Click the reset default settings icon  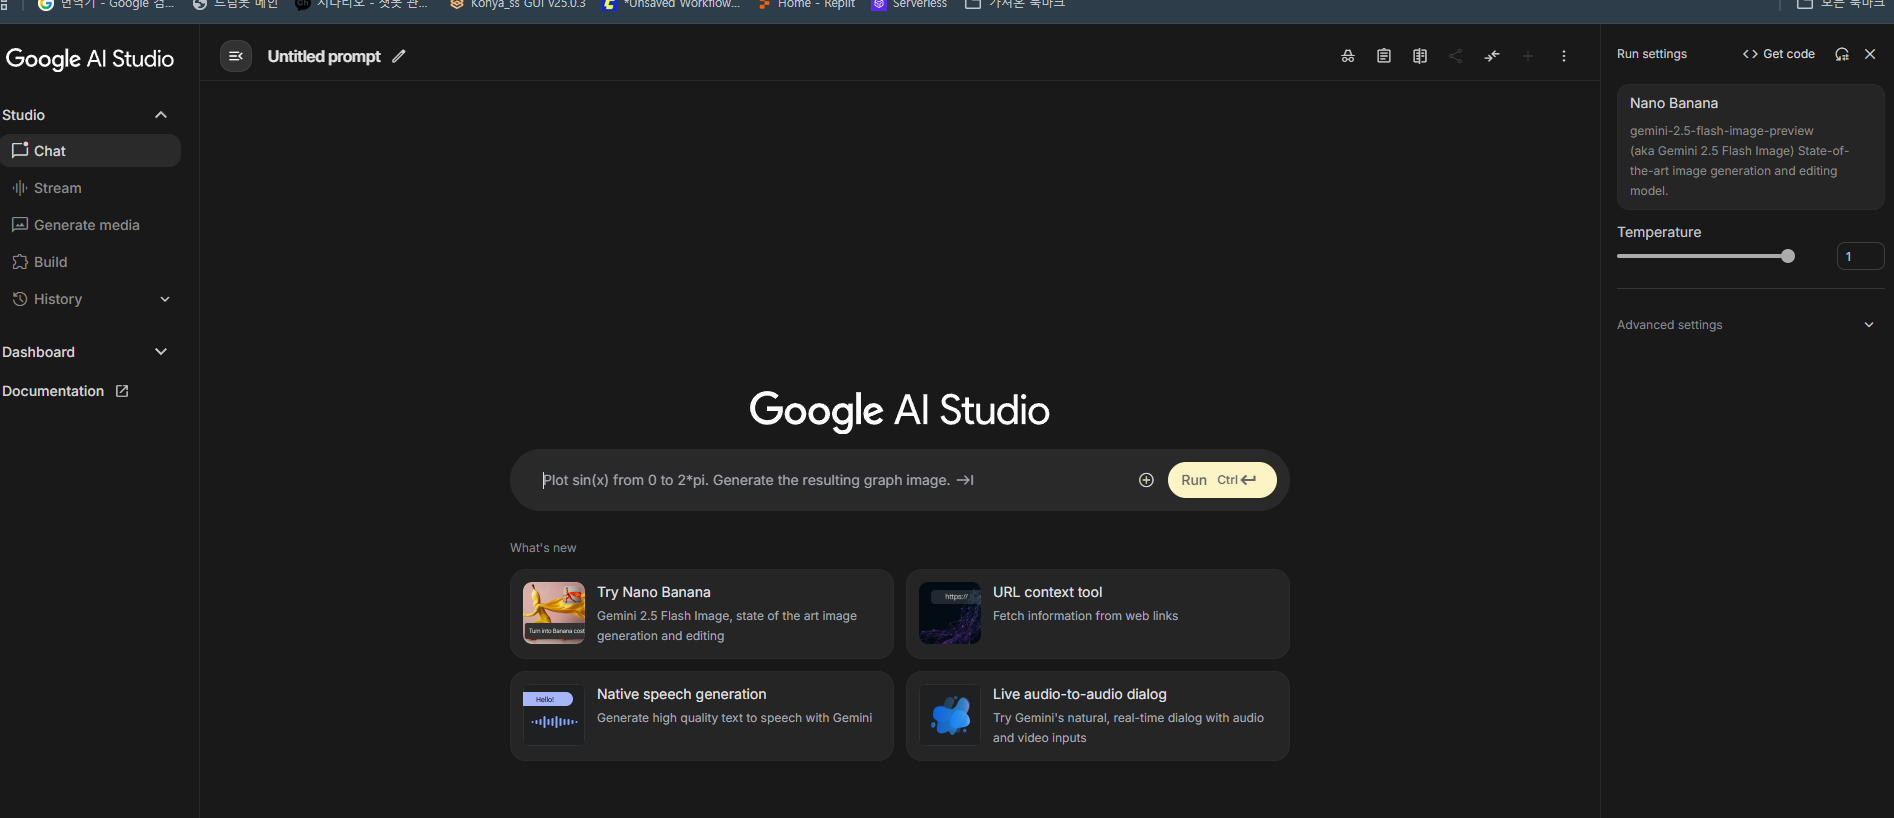point(1842,54)
